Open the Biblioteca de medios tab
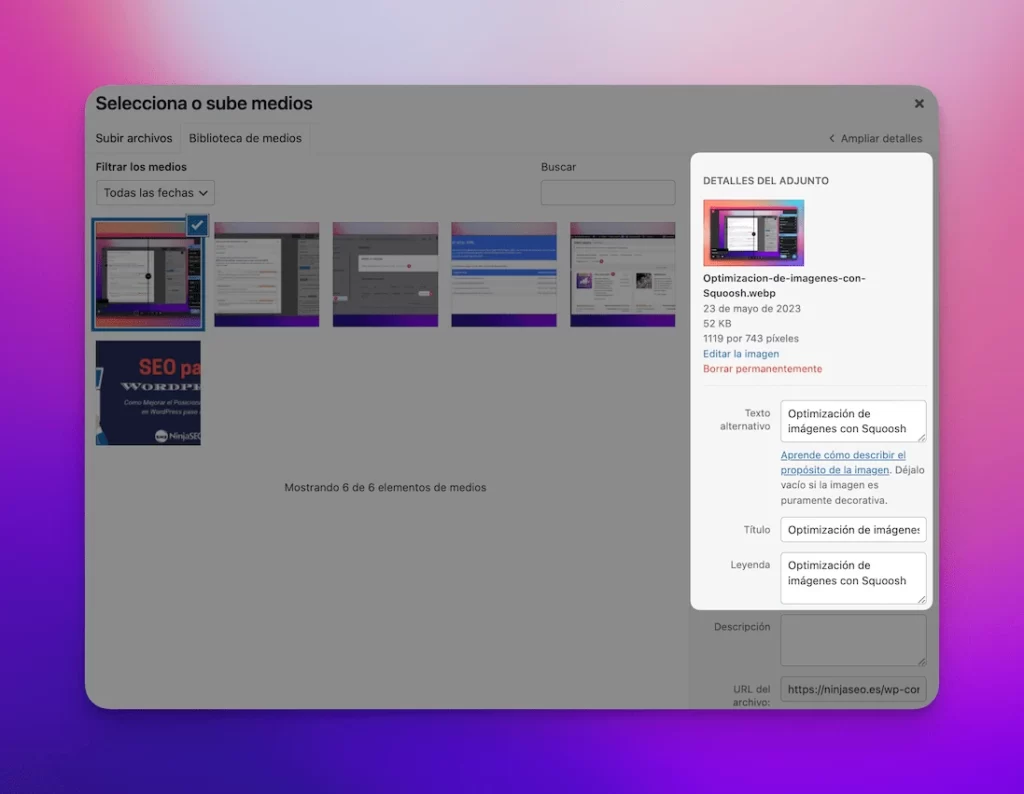1024x794 pixels. (x=245, y=139)
